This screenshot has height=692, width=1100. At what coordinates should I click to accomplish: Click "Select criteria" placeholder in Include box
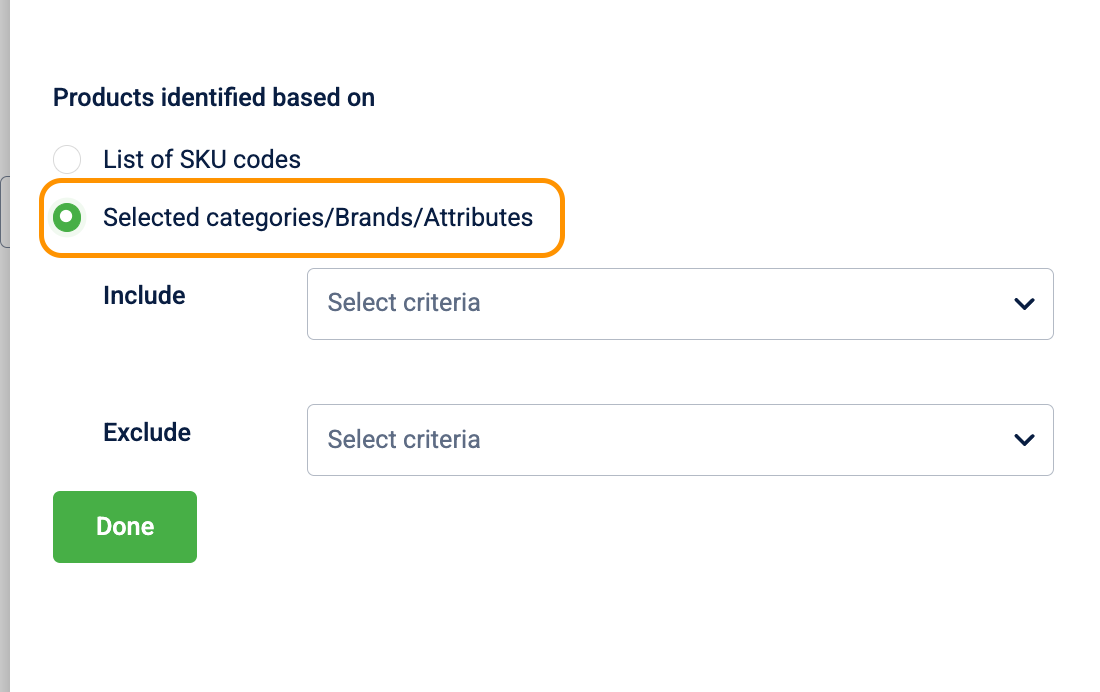(x=404, y=303)
